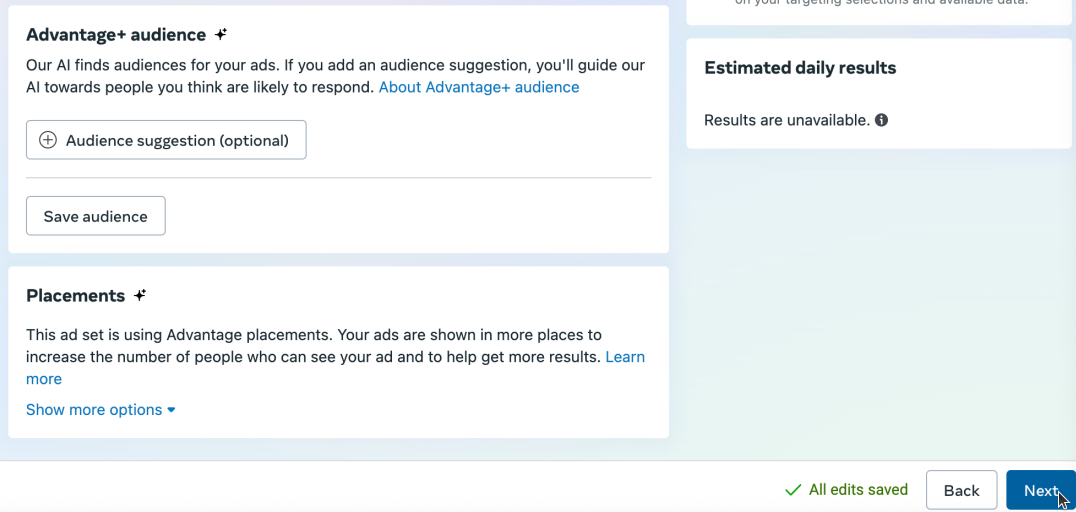1076x512 pixels.
Task: Select the Advantage+ audience heading
Action: 116,35
